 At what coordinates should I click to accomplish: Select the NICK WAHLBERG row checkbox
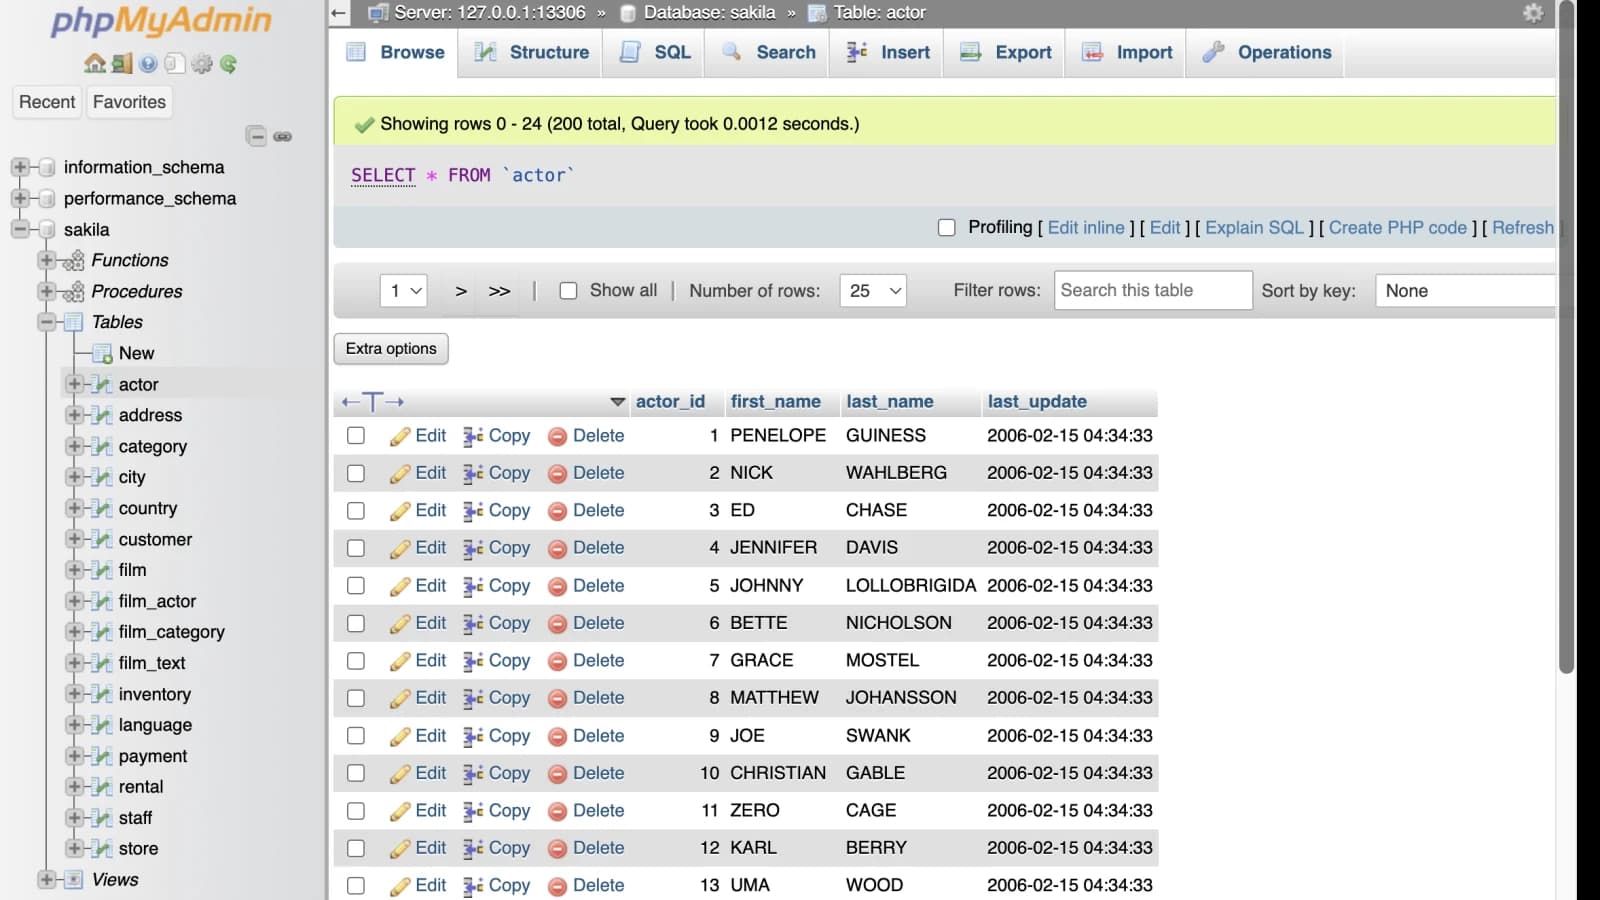click(x=356, y=473)
